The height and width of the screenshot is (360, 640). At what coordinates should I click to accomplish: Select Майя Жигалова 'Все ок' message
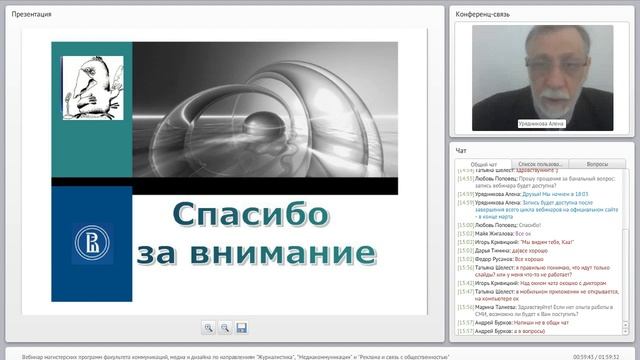[x=494, y=234]
